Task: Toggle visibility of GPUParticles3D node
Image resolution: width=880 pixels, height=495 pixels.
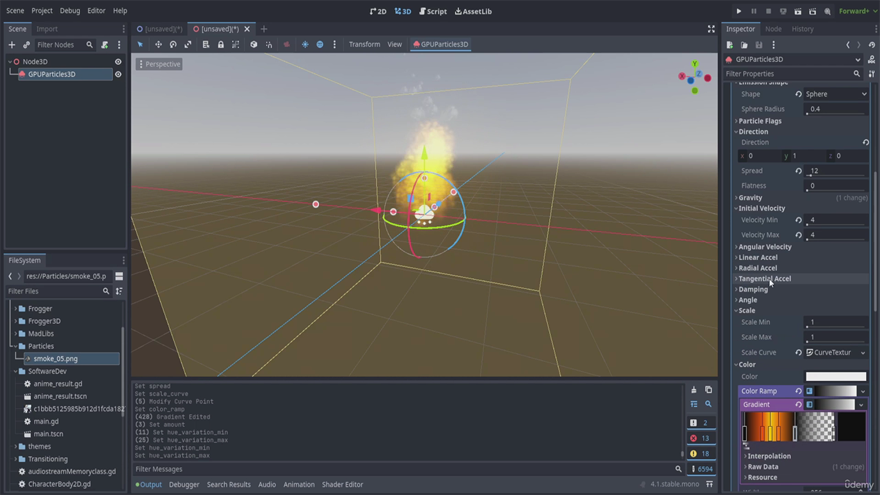Action: (x=118, y=74)
